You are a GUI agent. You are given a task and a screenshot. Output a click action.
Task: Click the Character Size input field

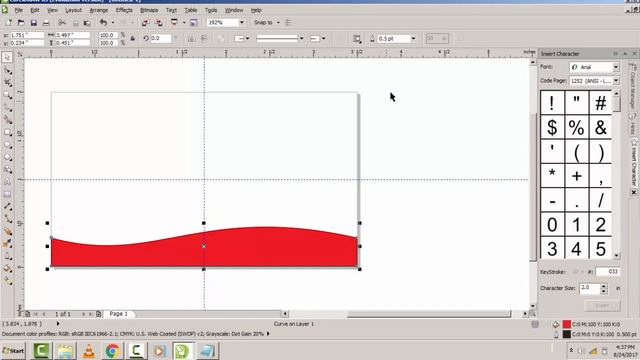click(590, 288)
